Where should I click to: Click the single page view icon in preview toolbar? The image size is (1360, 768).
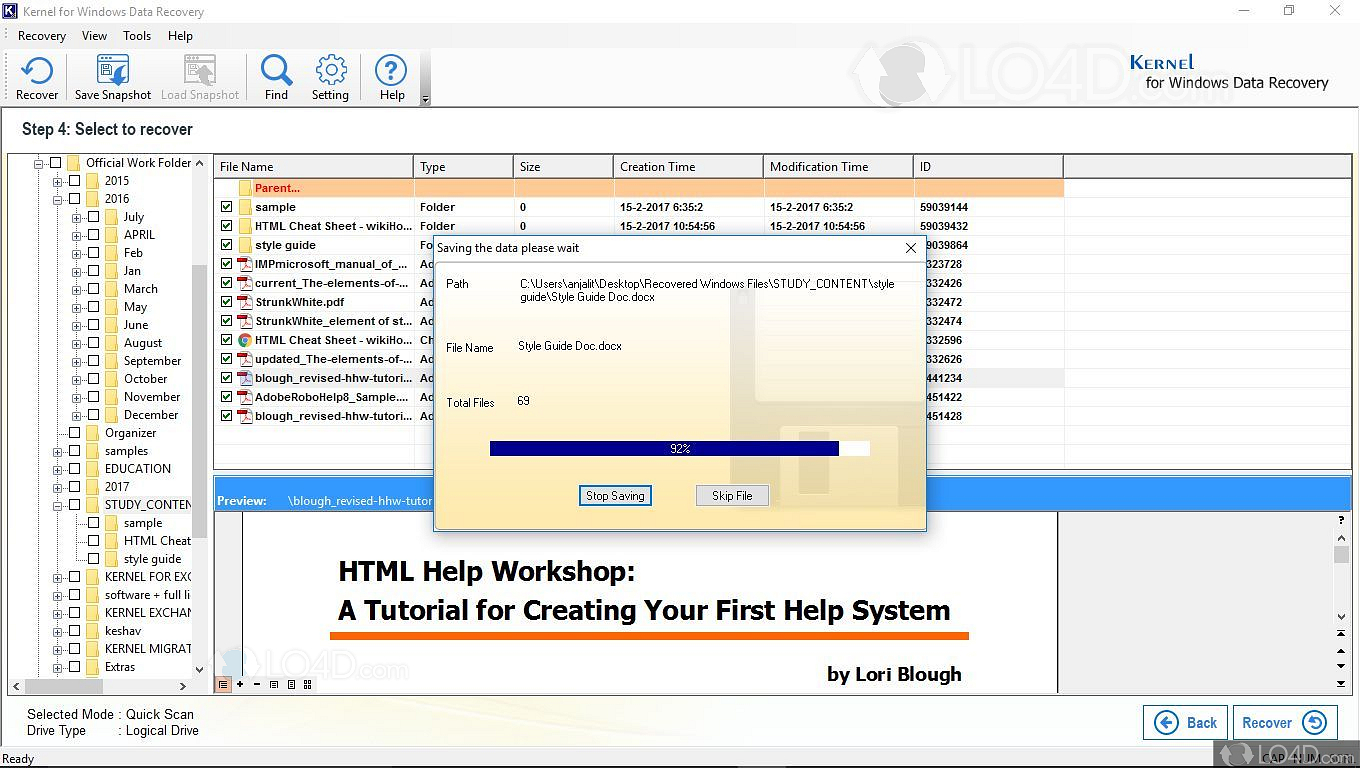[291, 685]
